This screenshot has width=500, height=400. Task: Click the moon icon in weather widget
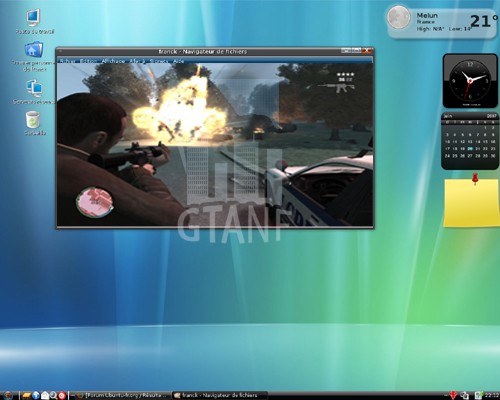tap(398, 17)
